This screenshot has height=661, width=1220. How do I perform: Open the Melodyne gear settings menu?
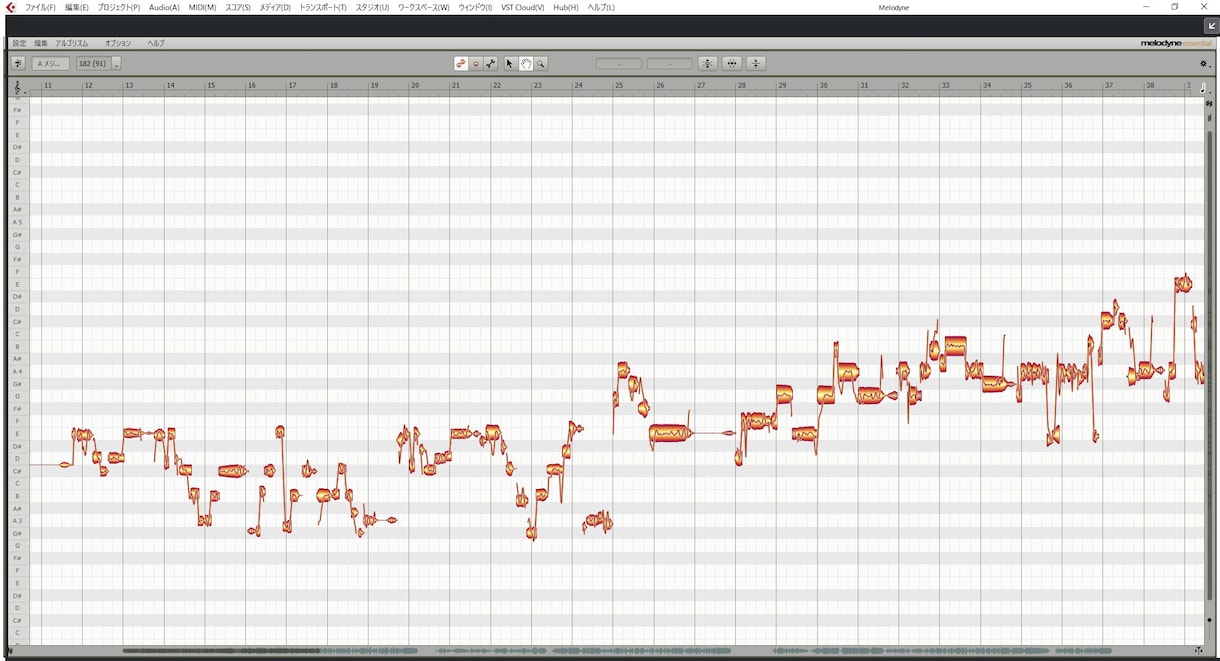1204,64
